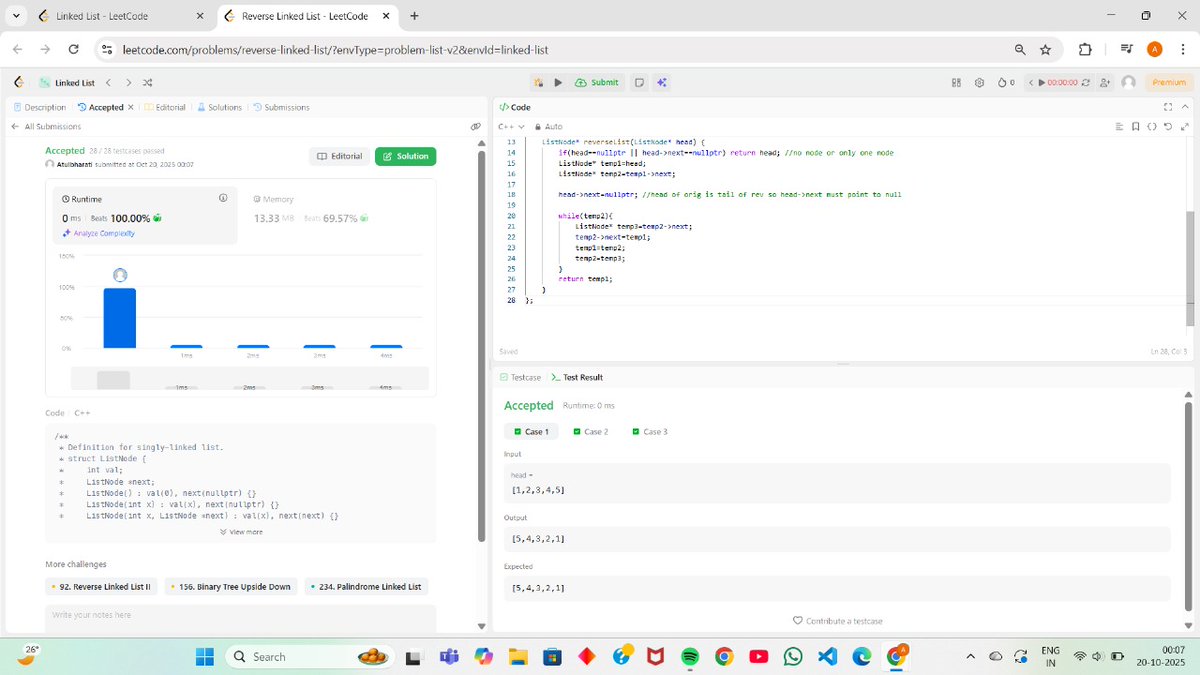Open the streak fire counter
1200x675 pixels.
[x=1006, y=82]
